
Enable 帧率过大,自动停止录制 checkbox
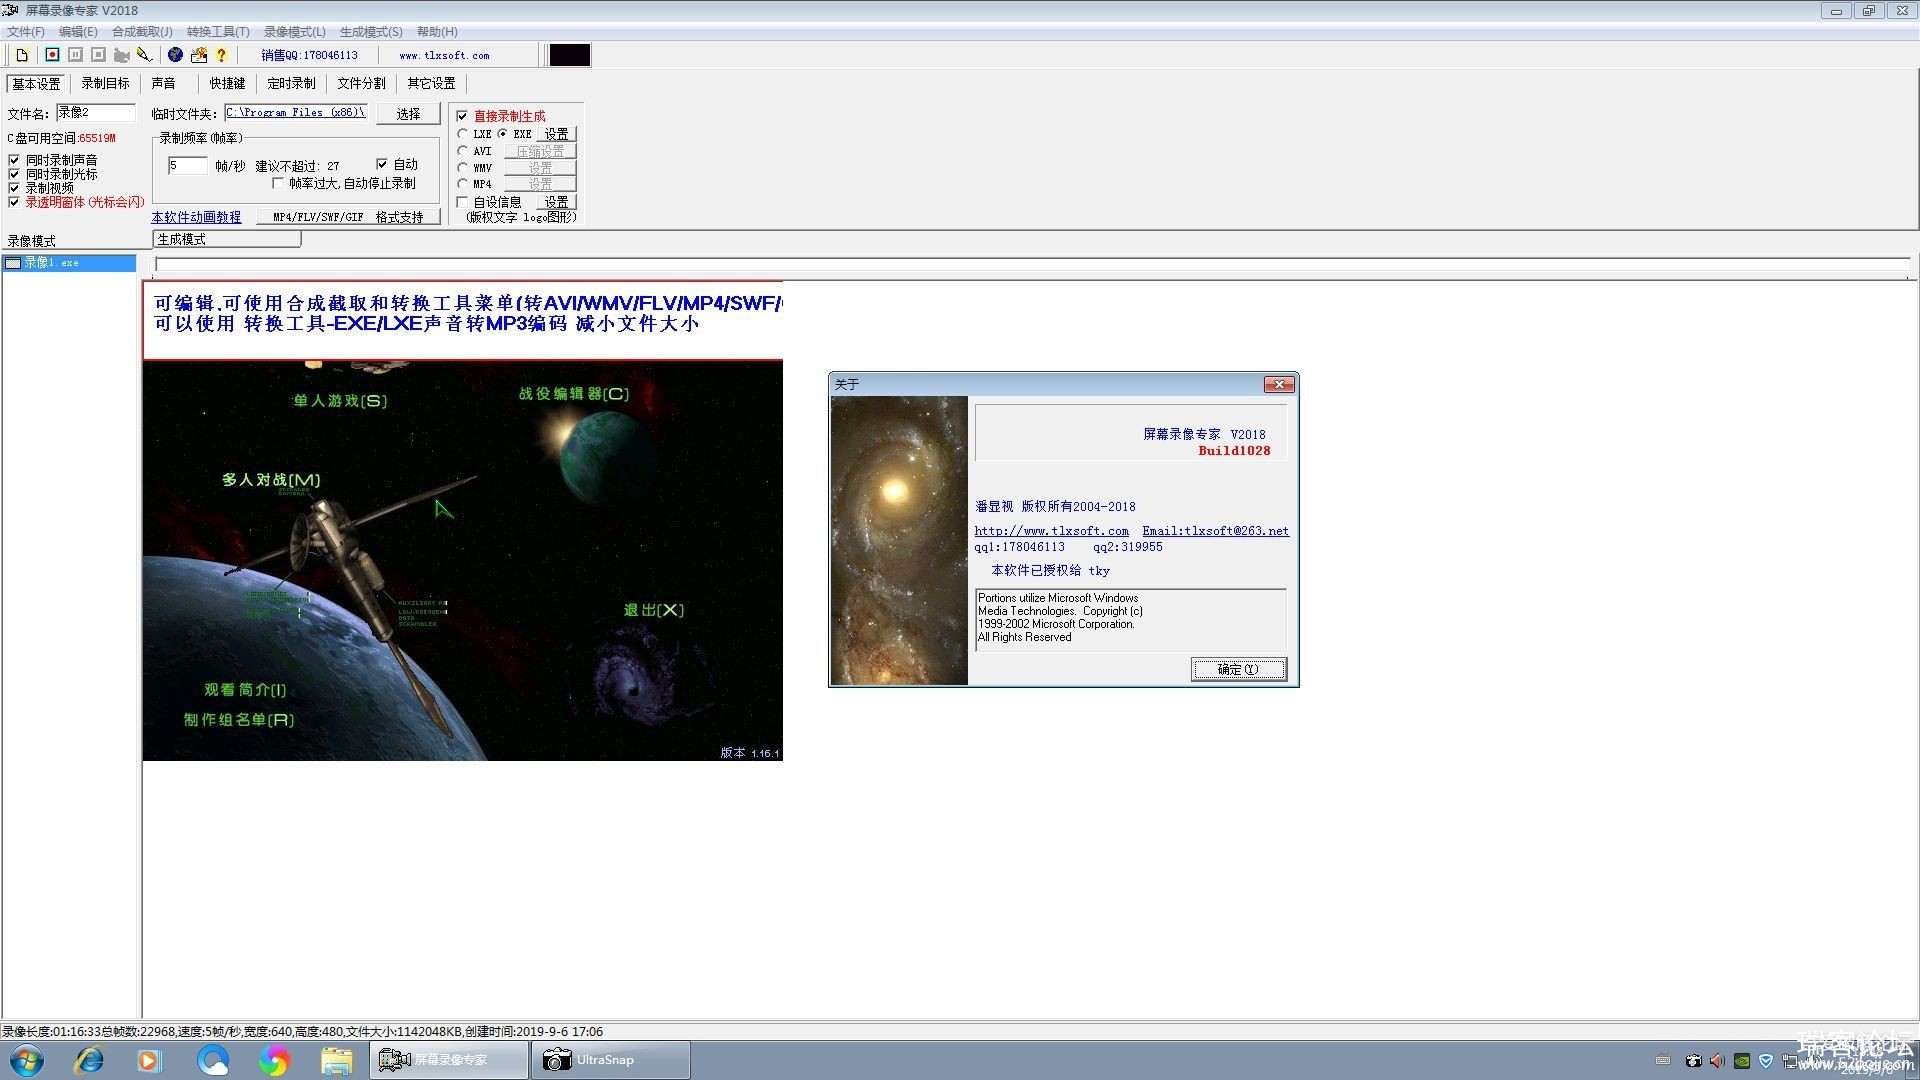[x=278, y=183]
